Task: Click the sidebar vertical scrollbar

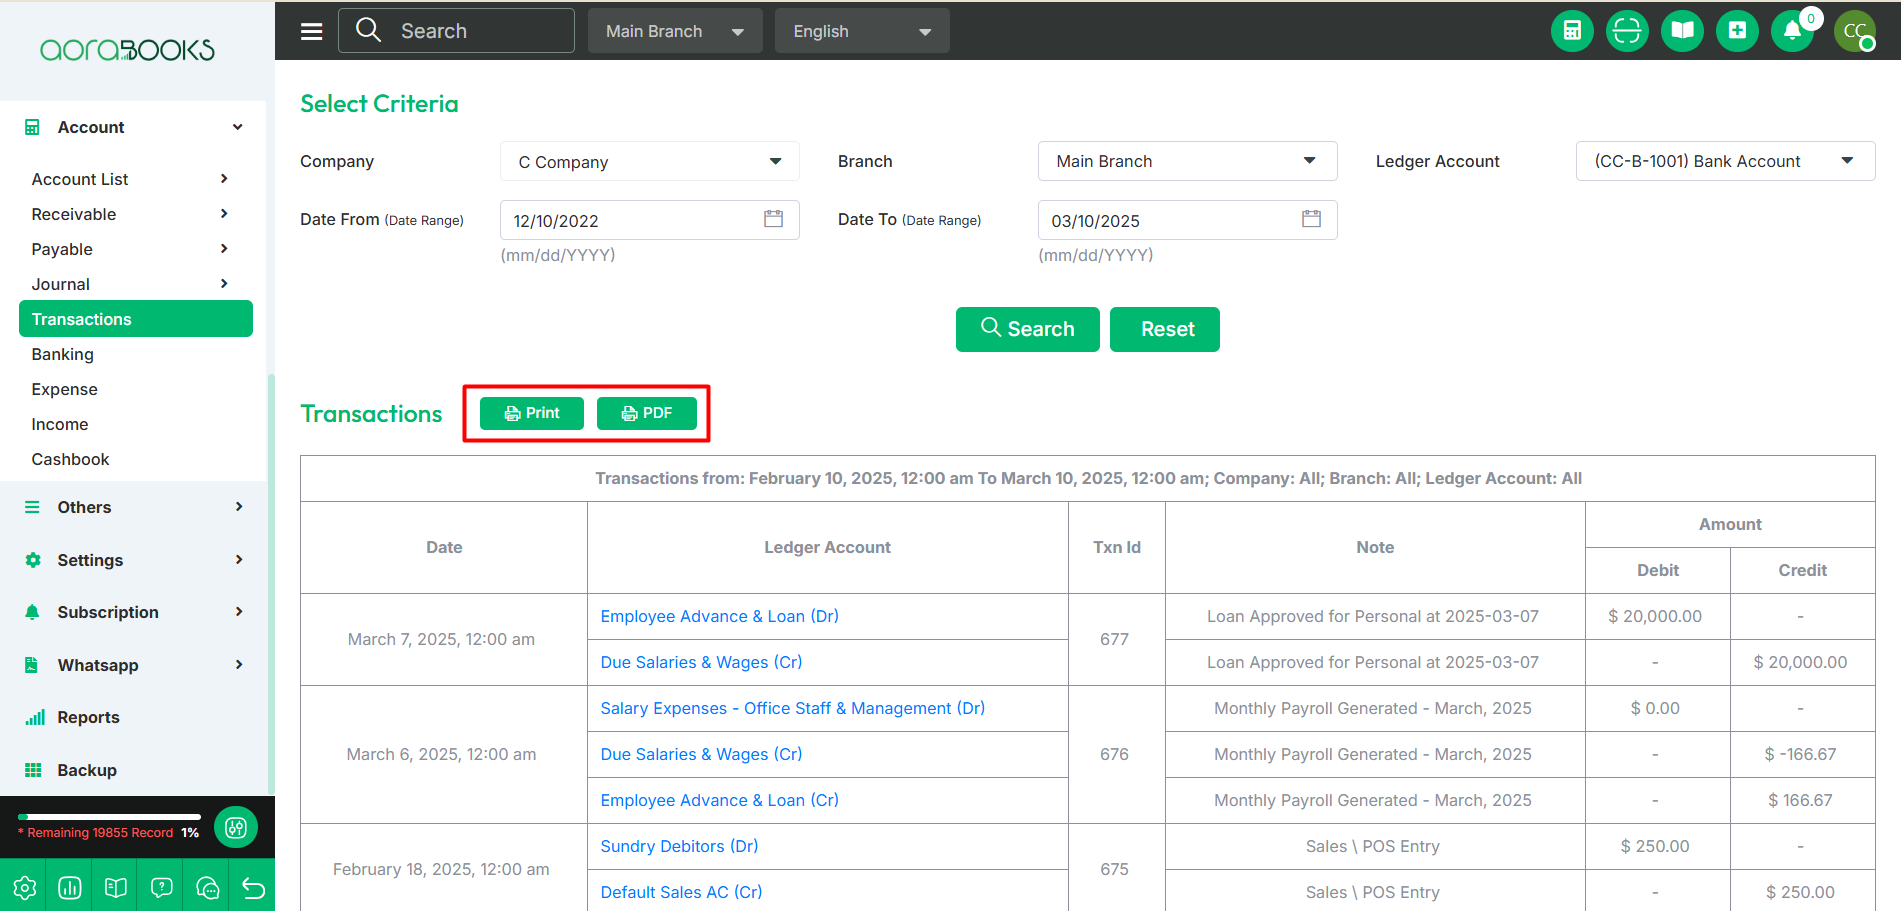Action: point(270,584)
